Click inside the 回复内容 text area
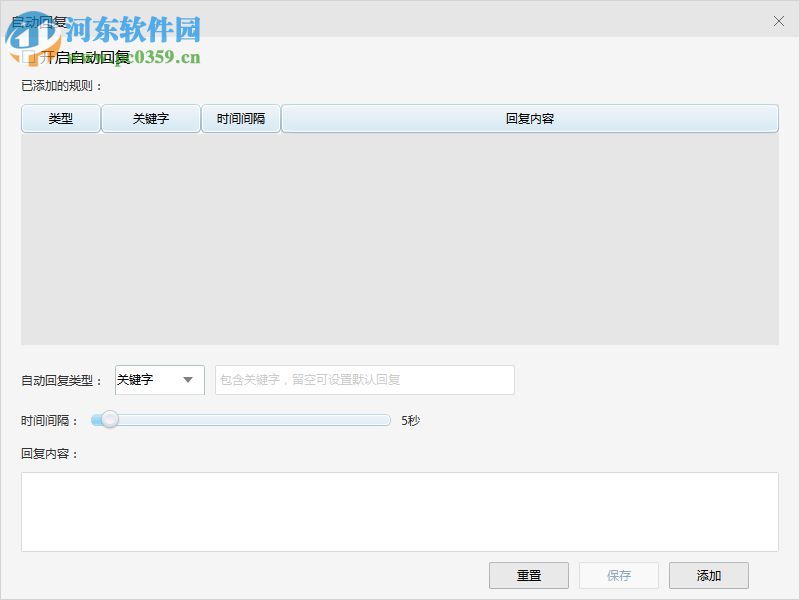The height and width of the screenshot is (600, 800). coord(400,510)
